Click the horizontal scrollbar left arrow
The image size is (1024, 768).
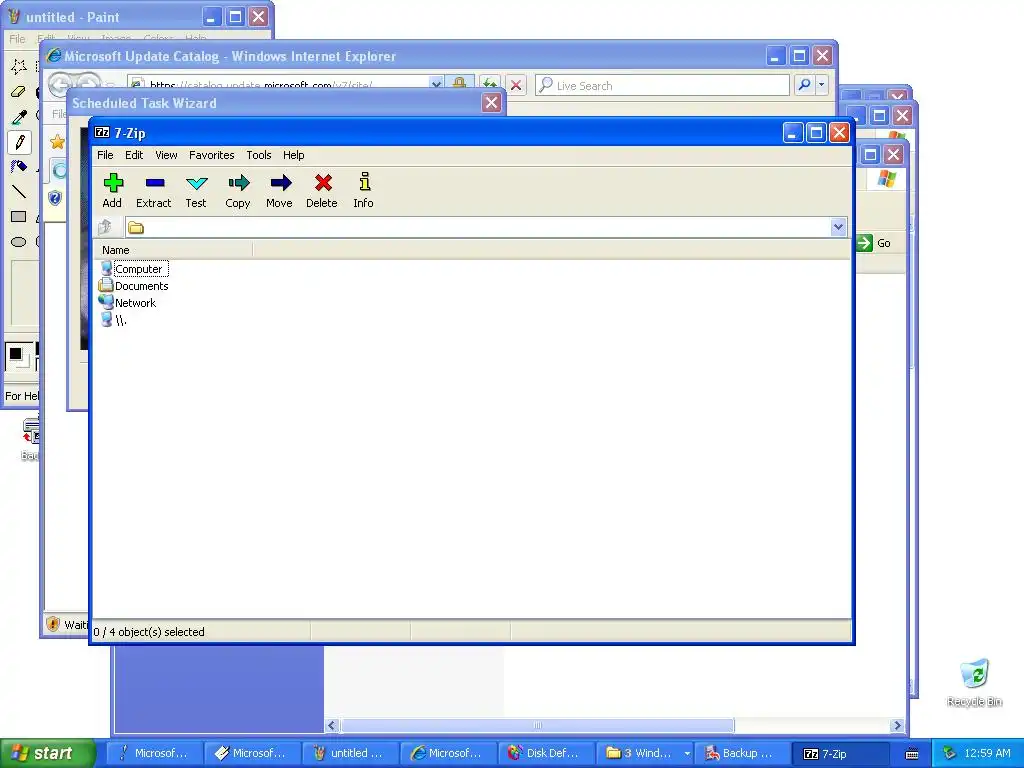point(332,726)
